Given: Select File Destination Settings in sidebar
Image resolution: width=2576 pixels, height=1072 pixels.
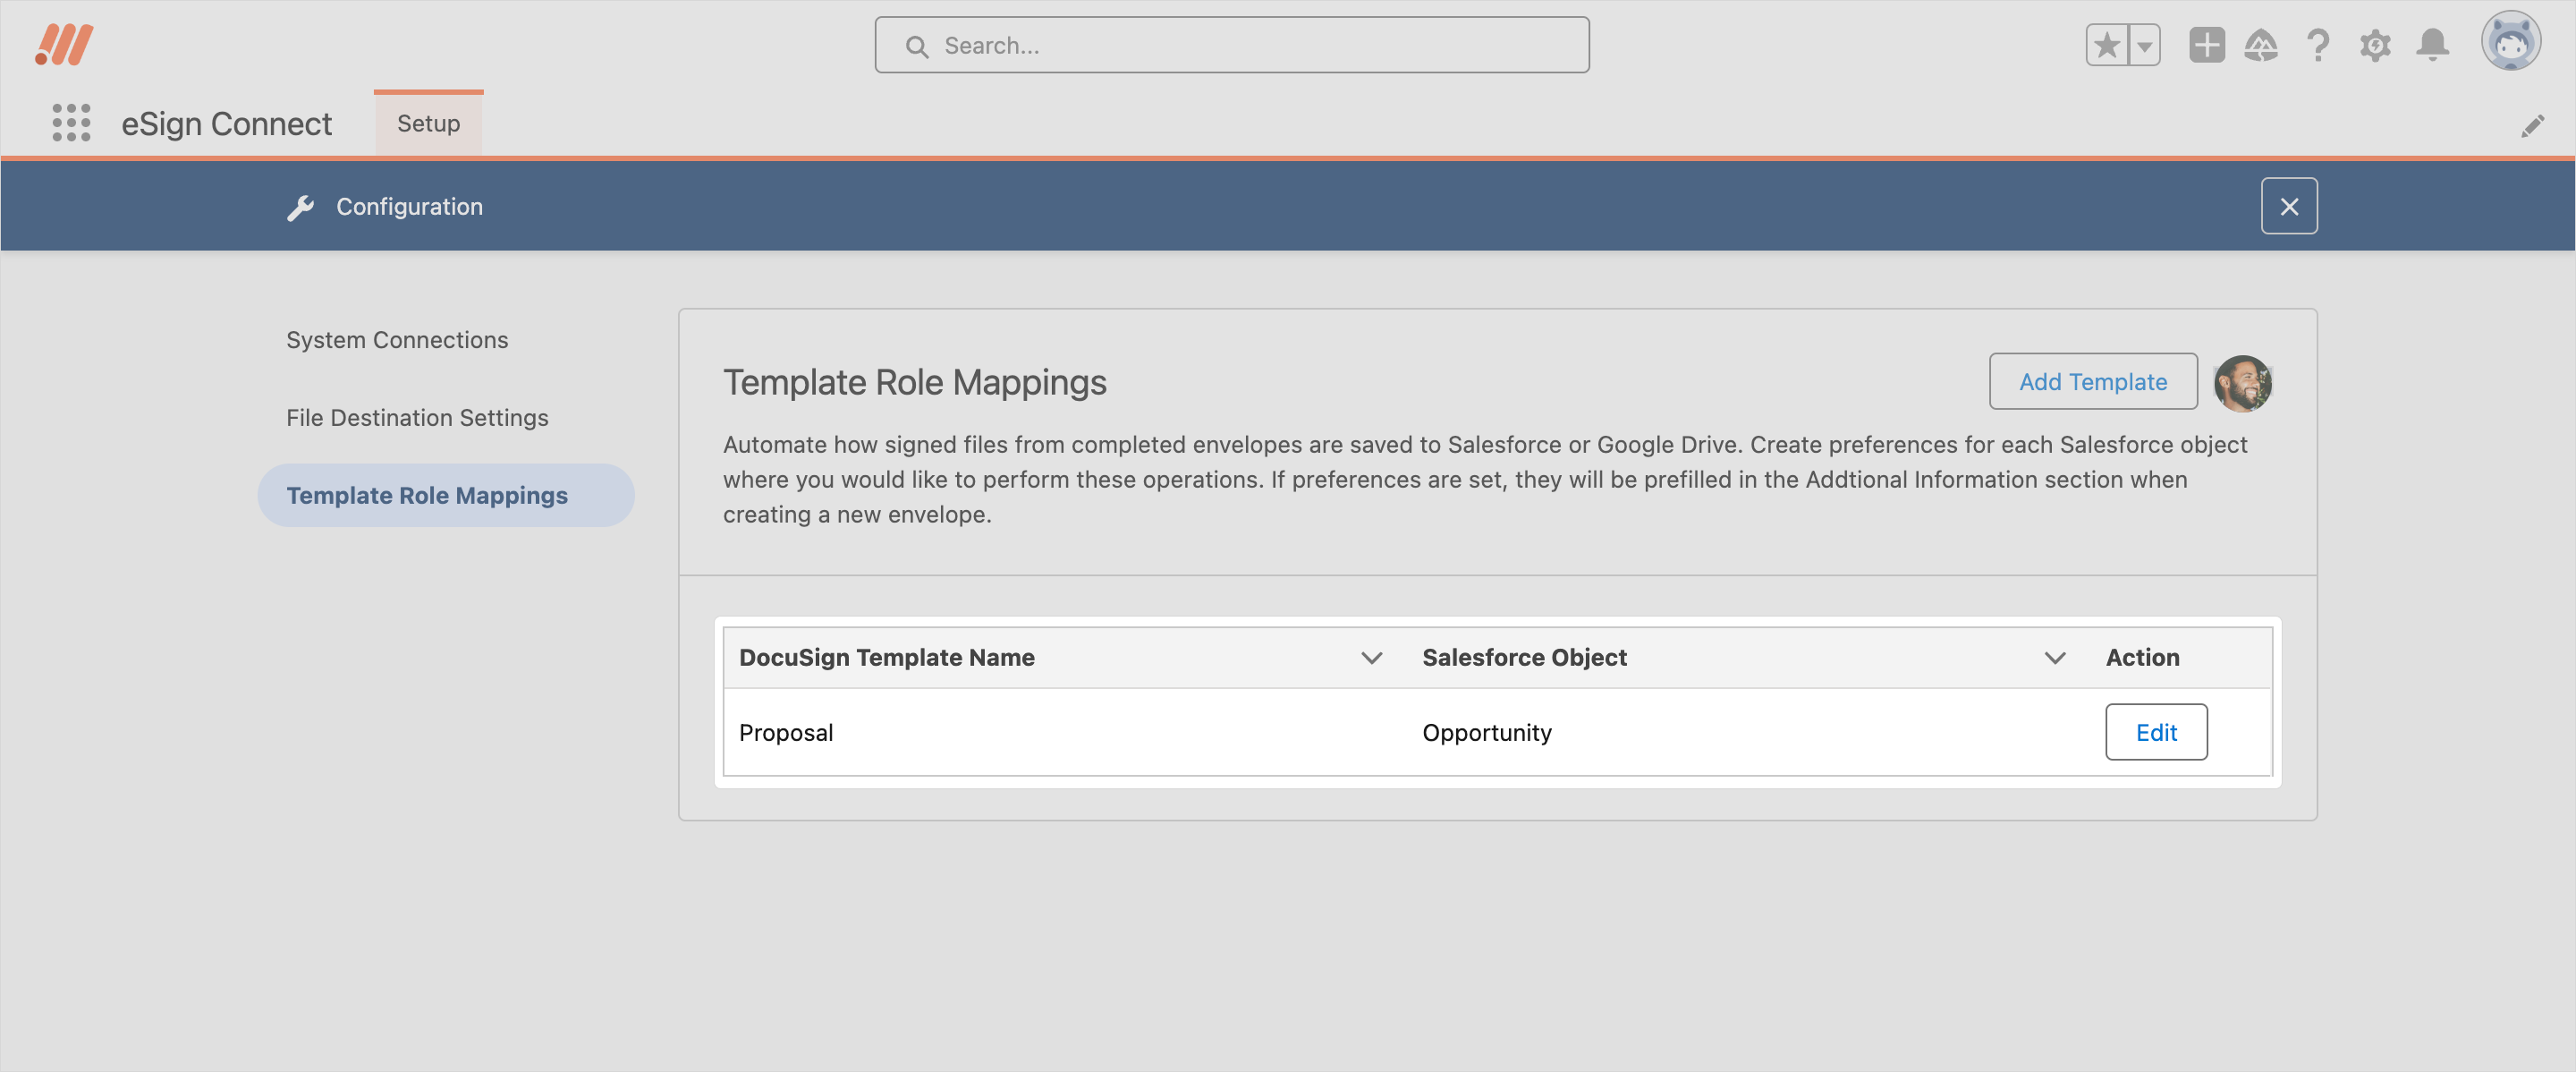Looking at the screenshot, I should click(x=417, y=418).
